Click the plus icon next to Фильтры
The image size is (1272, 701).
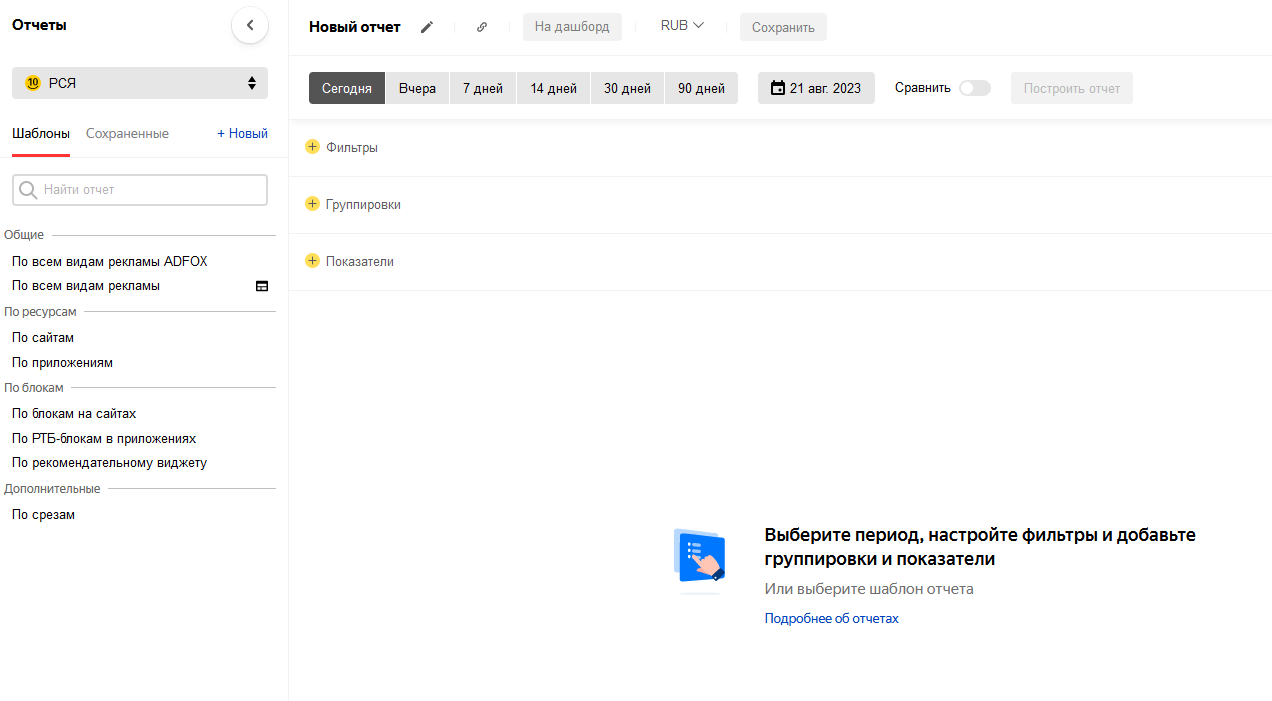[x=312, y=147]
